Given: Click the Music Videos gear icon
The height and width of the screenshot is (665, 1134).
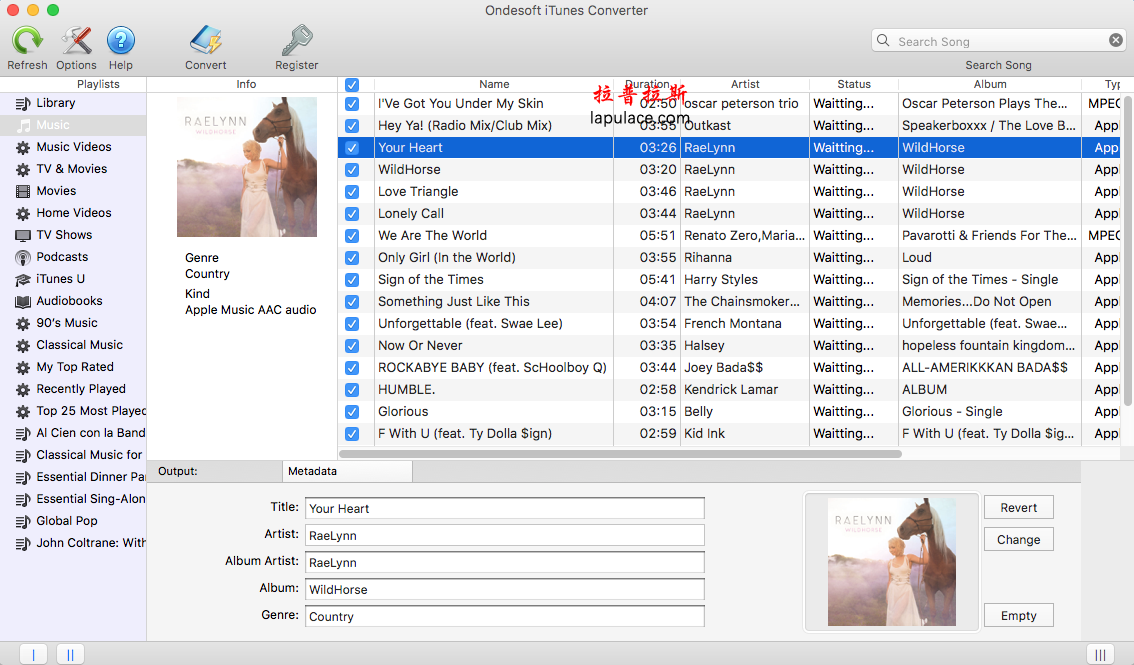Looking at the screenshot, I should click(x=23, y=147).
